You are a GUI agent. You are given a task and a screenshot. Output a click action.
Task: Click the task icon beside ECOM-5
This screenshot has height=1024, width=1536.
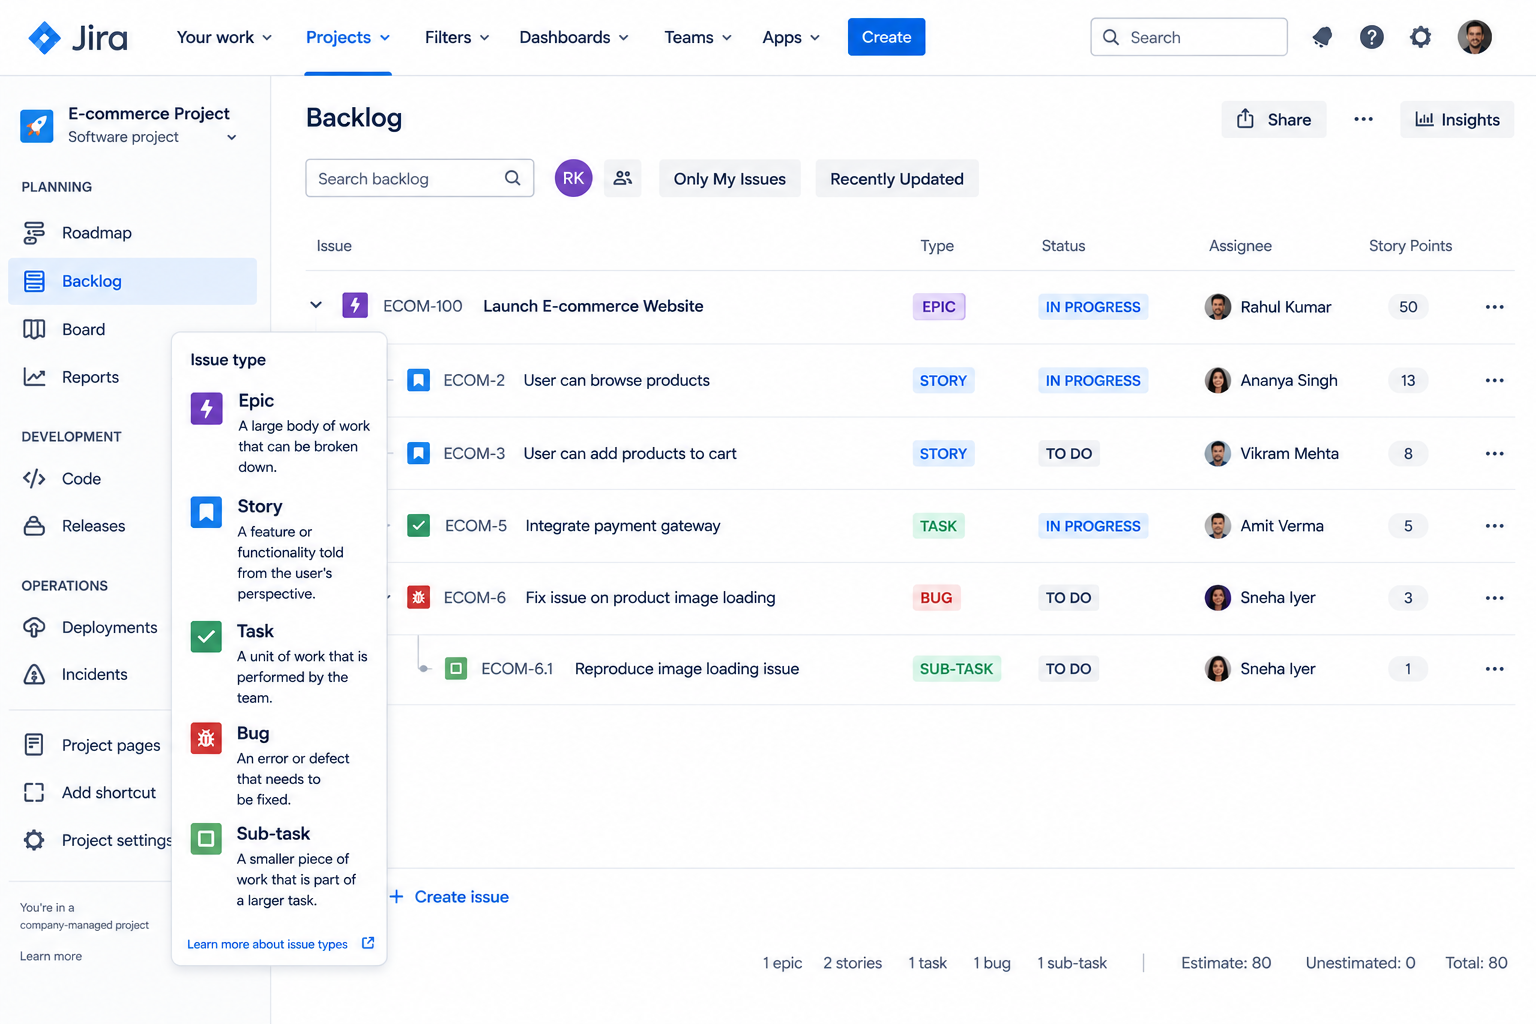click(419, 525)
